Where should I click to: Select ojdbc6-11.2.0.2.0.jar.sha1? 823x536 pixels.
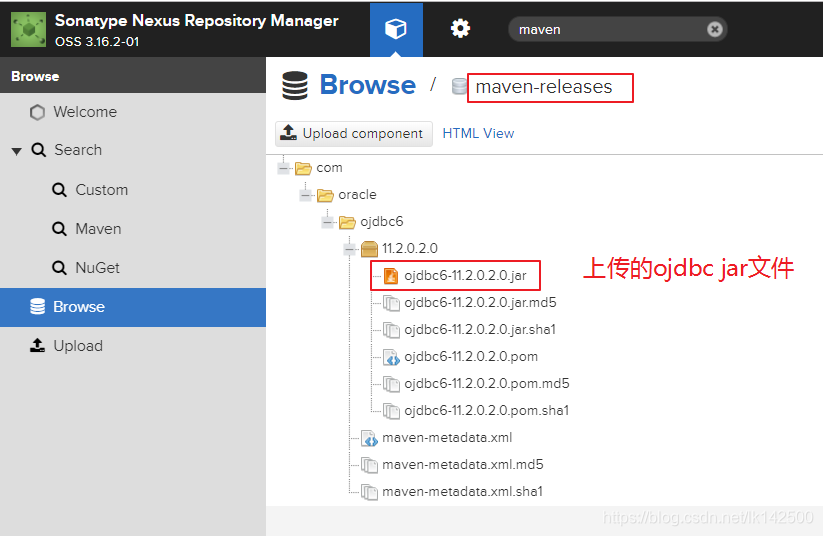[x=480, y=330]
